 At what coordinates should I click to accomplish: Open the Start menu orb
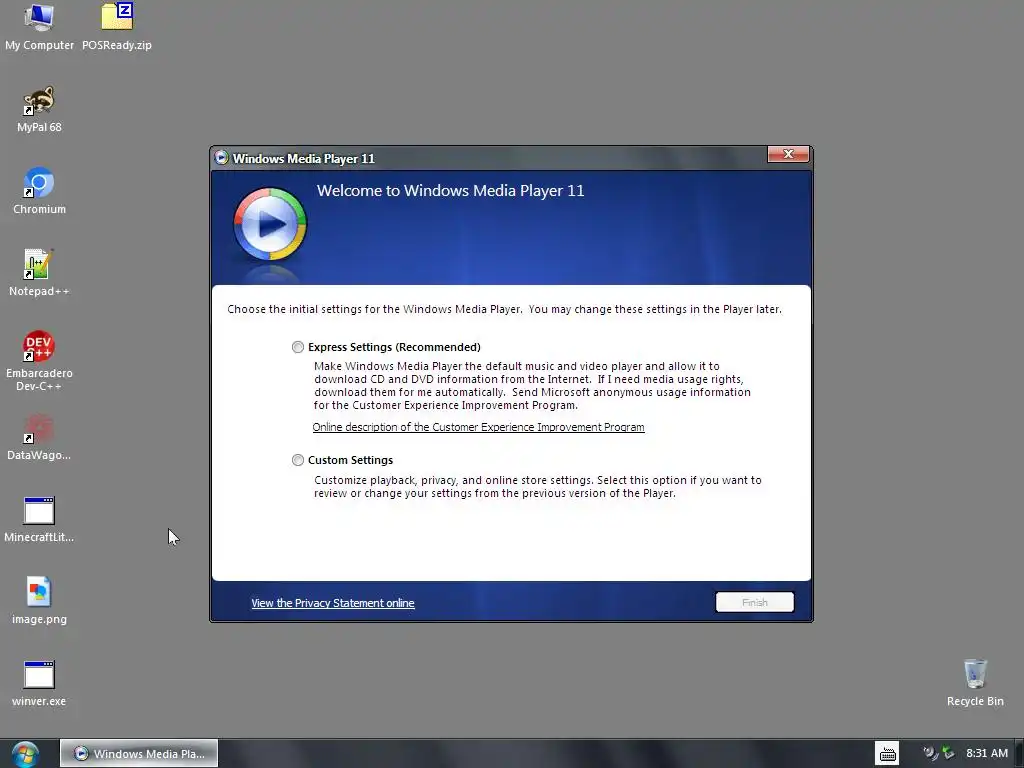[x=25, y=754]
